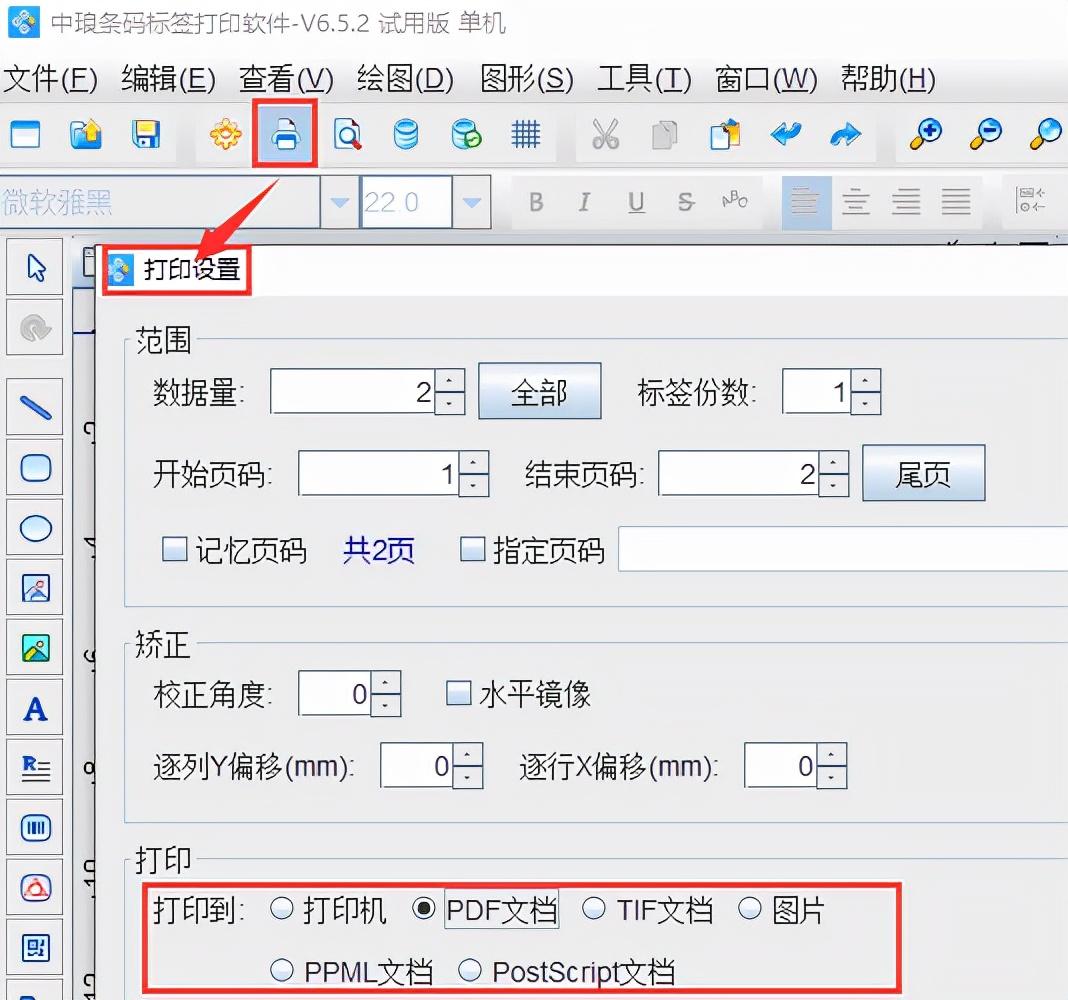The width and height of the screenshot is (1068, 1000).
Task: Select the colorful picture insert tool
Action: (35, 648)
